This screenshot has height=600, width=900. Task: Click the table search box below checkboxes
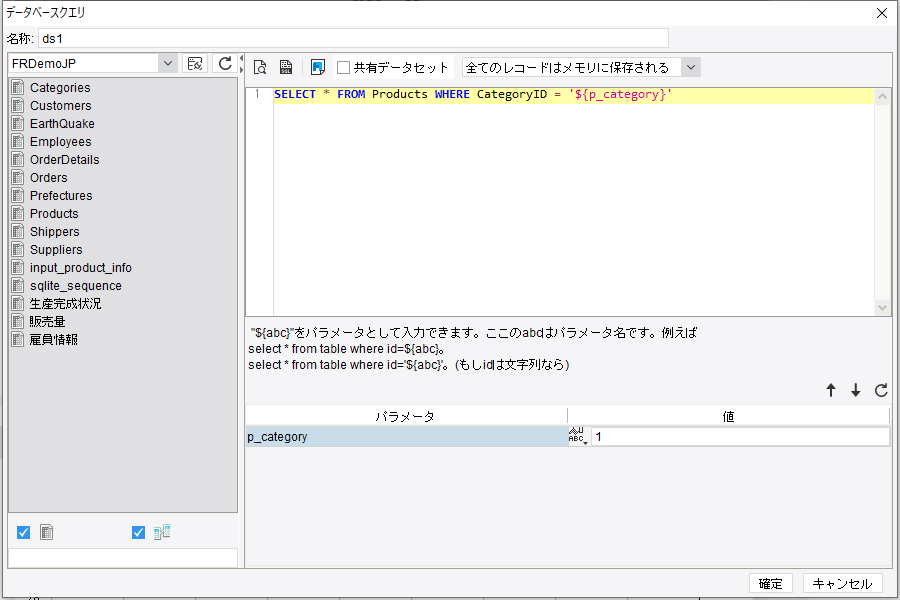point(123,558)
